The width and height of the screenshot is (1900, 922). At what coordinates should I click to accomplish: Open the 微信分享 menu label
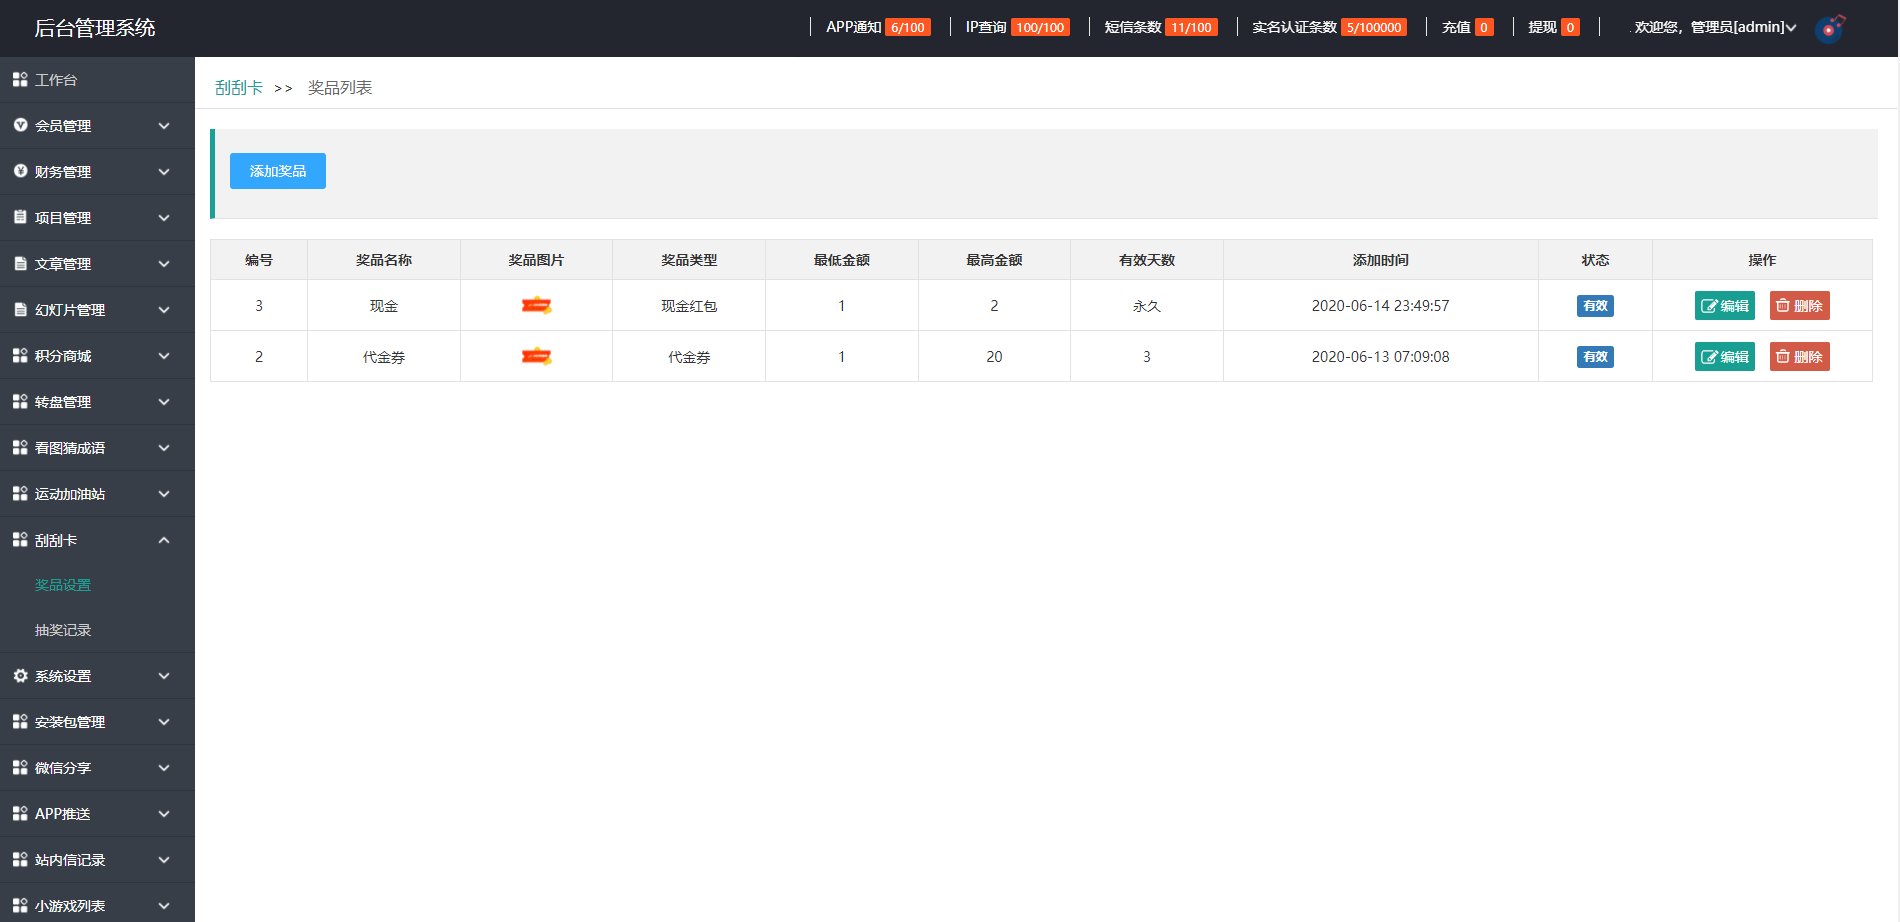pos(63,768)
